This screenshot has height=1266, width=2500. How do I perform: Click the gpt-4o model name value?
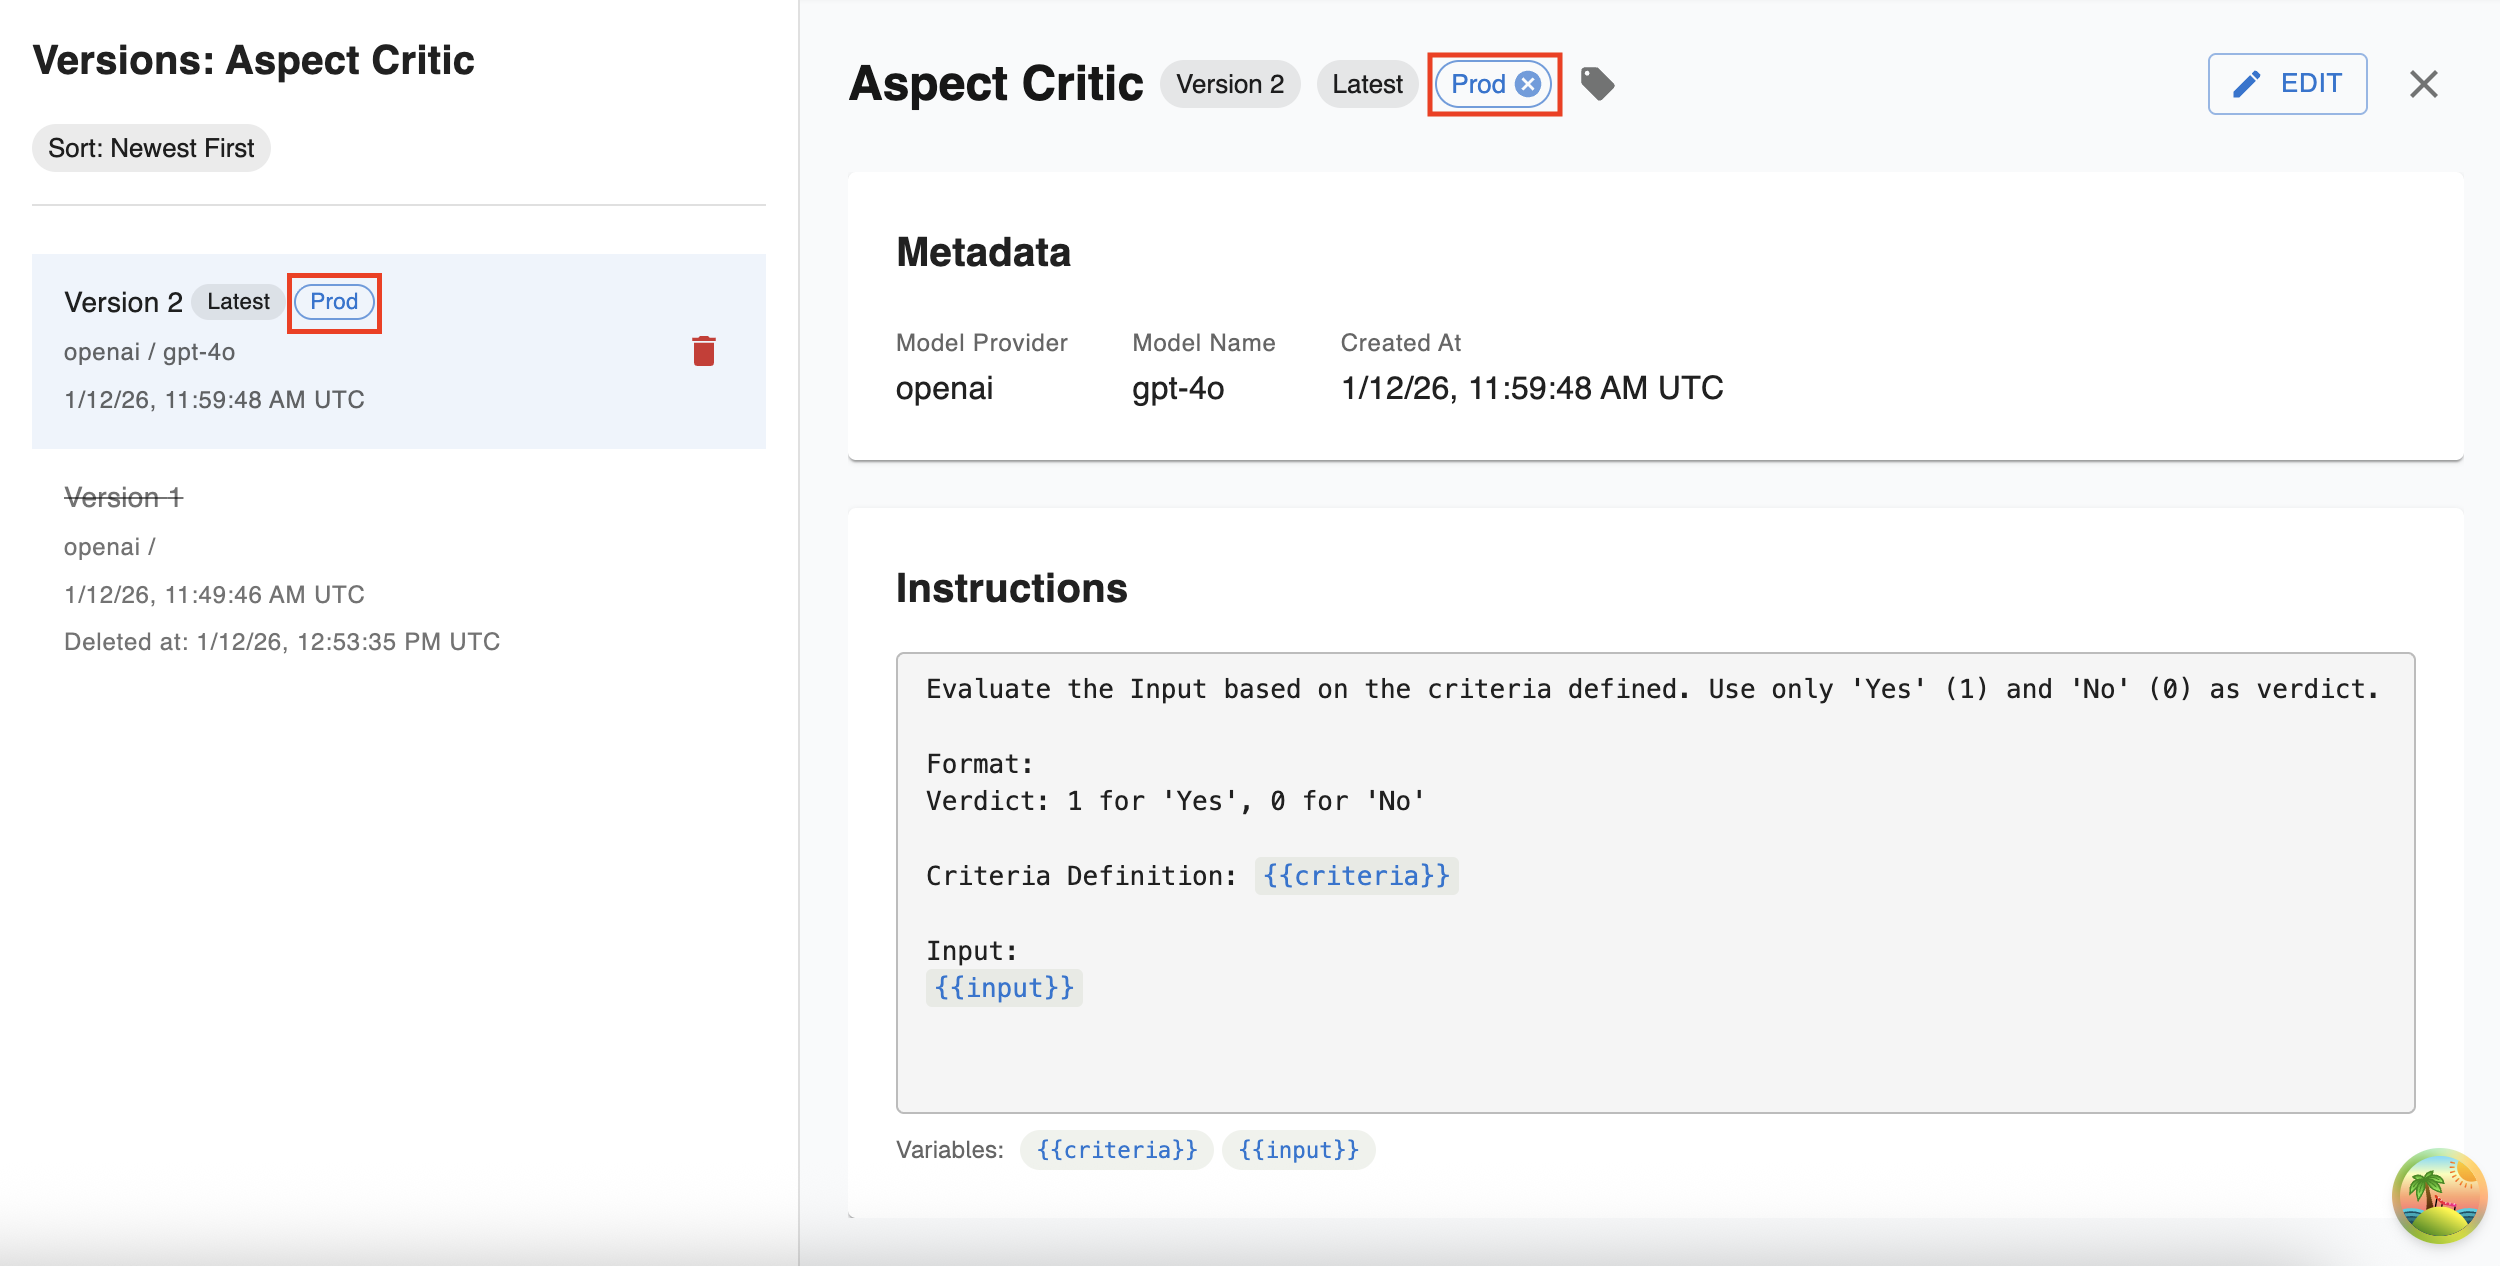[x=1178, y=388]
